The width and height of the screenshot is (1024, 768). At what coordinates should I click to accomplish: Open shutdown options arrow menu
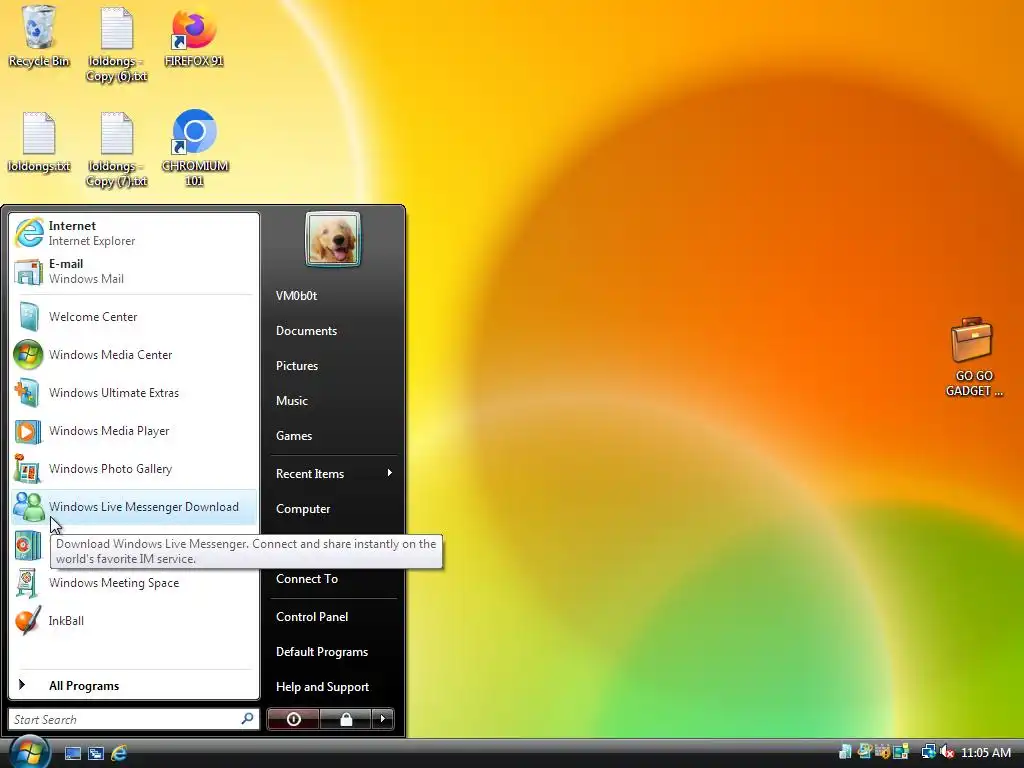[x=383, y=719]
